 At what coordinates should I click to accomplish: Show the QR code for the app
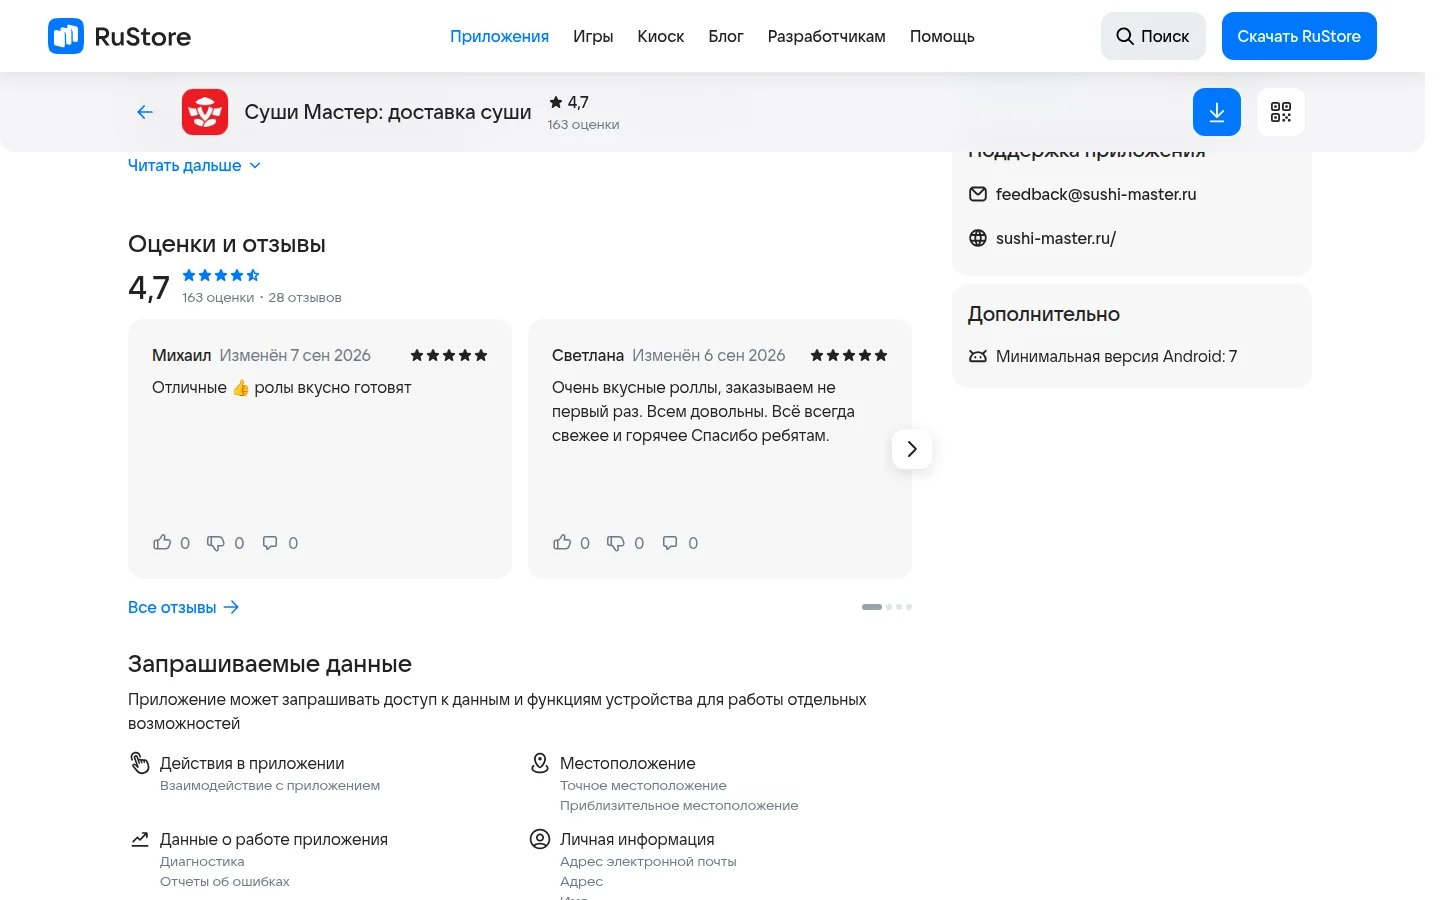coord(1281,112)
